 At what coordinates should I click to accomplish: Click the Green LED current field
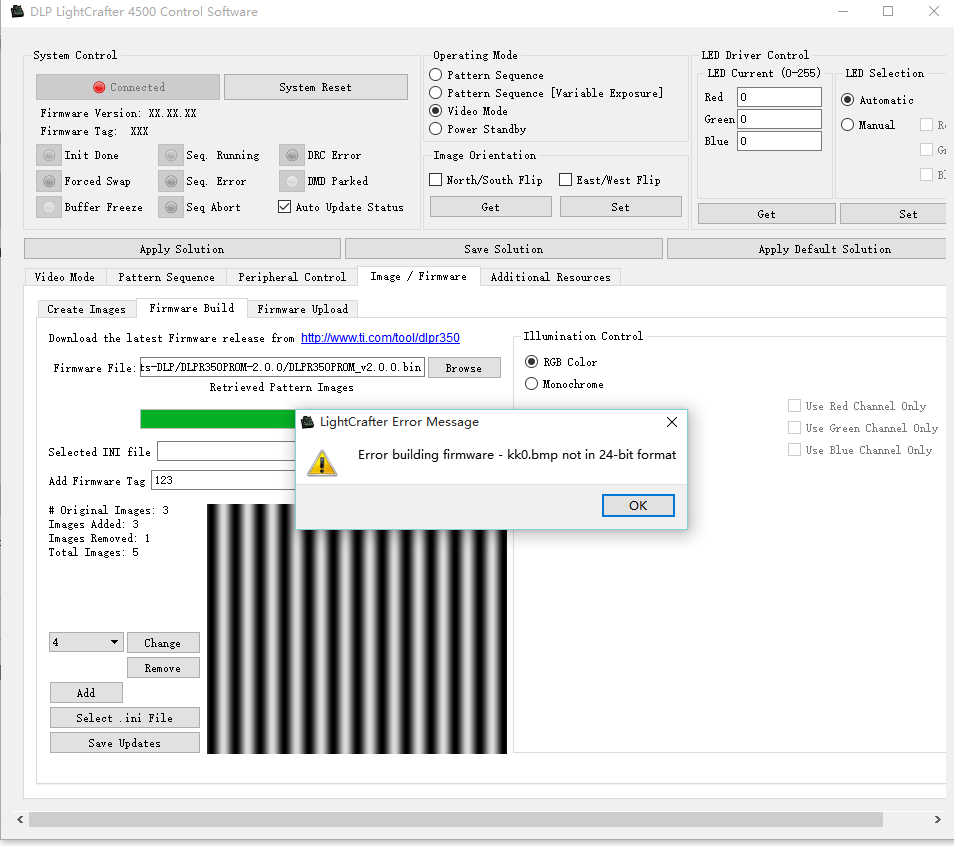(x=779, y=119)
